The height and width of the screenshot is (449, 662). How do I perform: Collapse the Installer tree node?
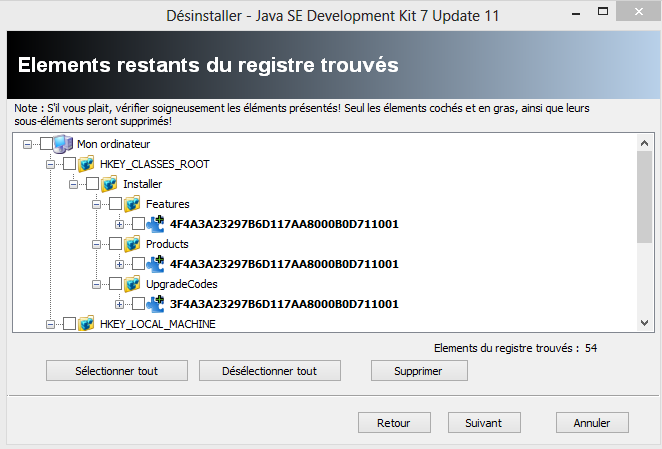point(73,184)
